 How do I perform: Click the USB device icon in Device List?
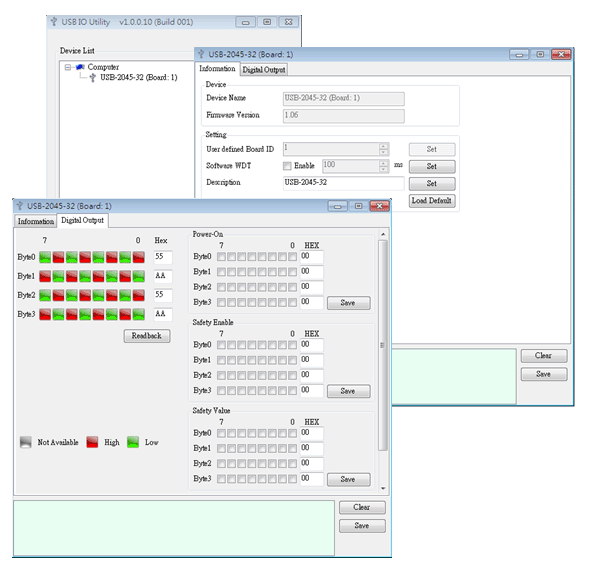click(93, 78)
